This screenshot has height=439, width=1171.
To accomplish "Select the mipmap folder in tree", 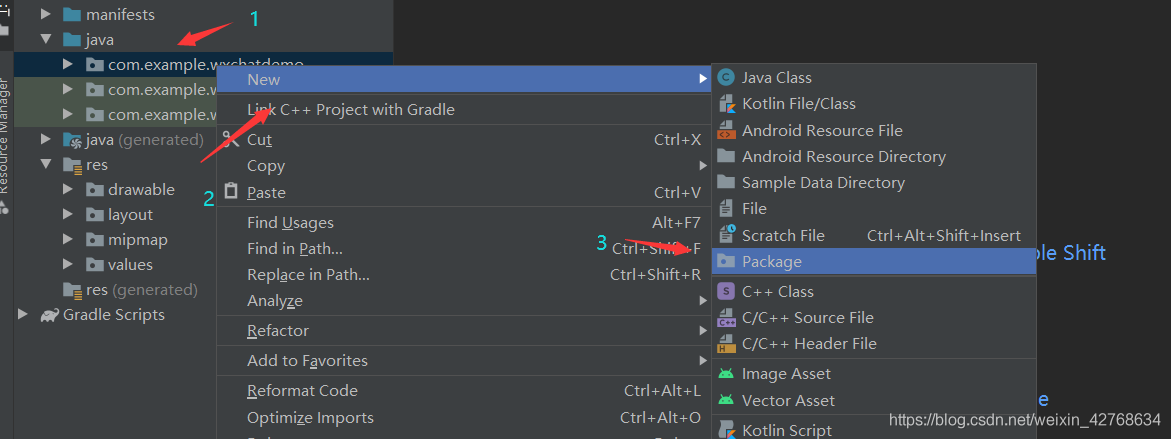I will [137, 240].
